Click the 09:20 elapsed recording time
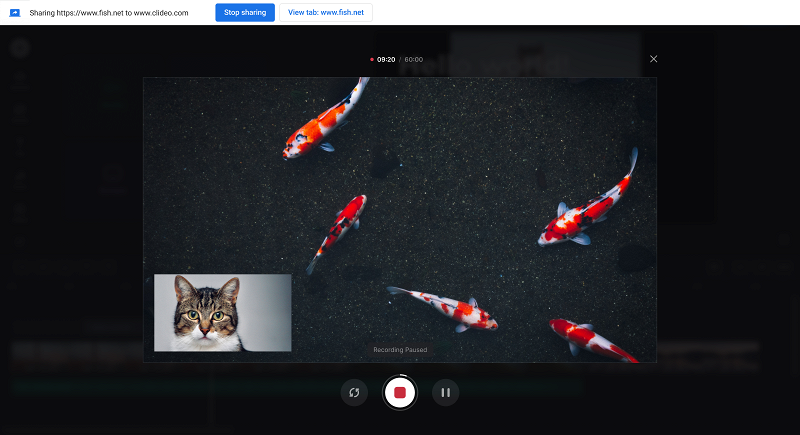The height and width of the screenshot is (435, 800). 386,60
